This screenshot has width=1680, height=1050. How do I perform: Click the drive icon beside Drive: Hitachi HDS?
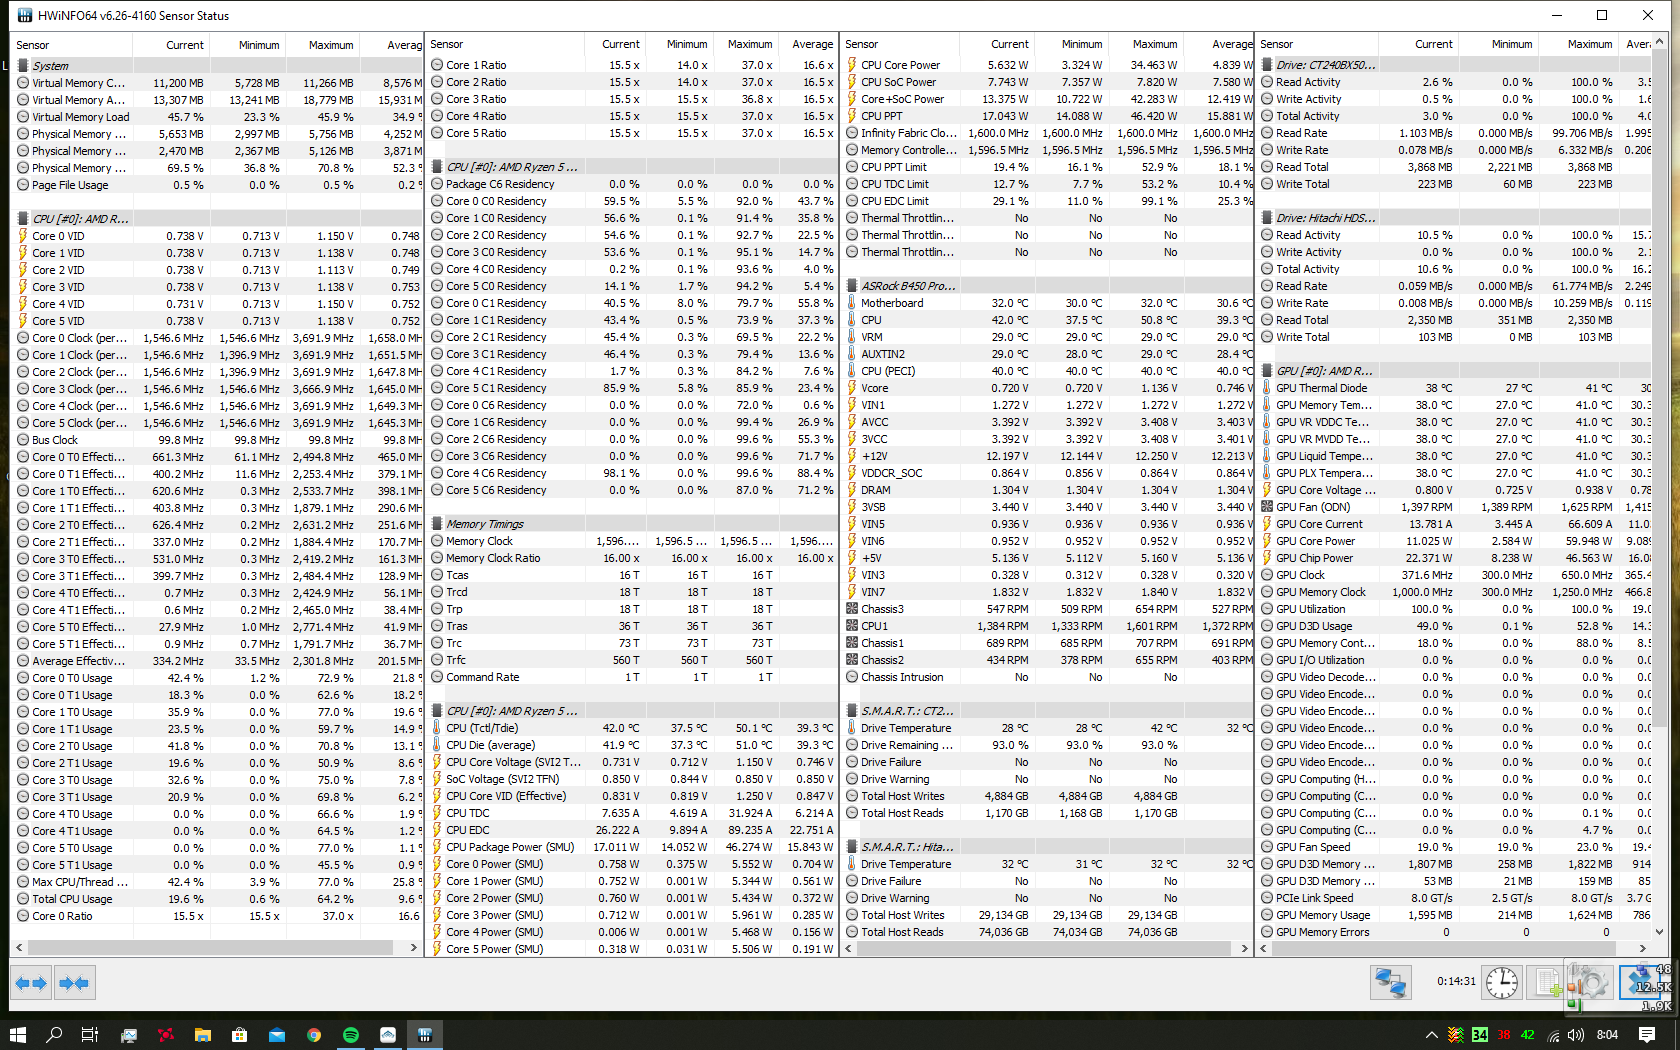coord(1267,218)
